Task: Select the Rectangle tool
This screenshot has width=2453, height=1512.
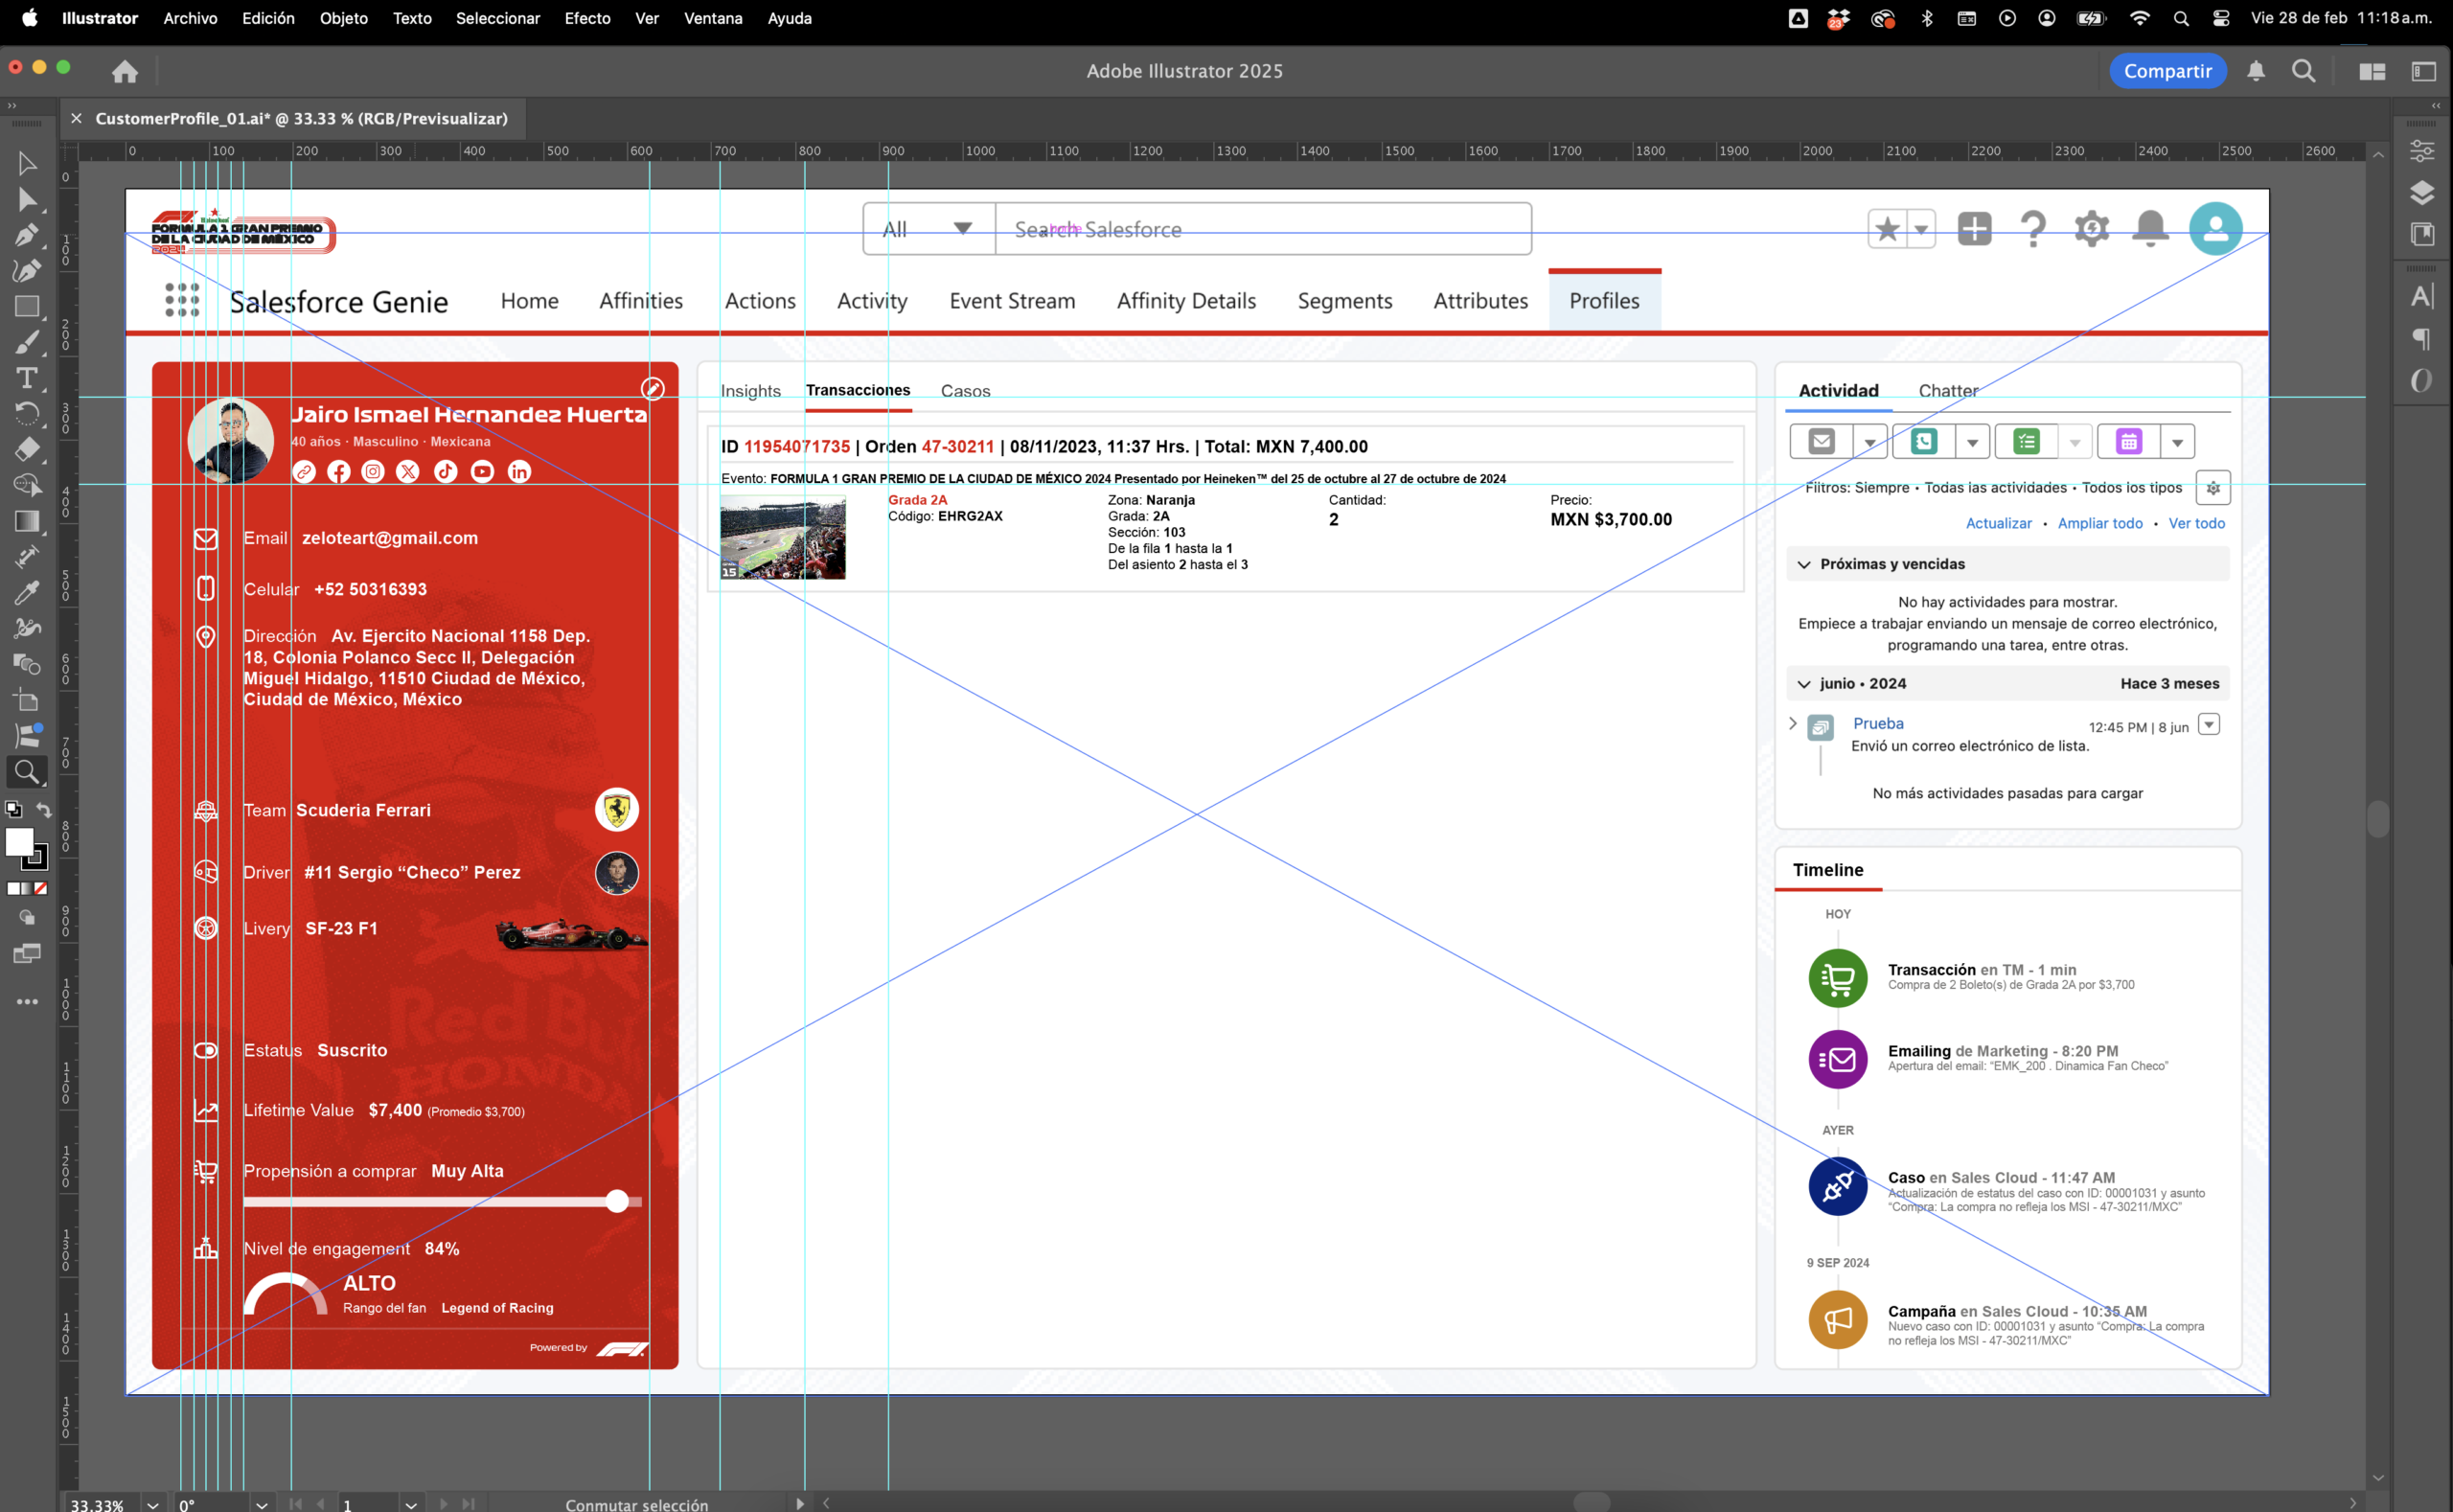Action: [x=27, y=307]
